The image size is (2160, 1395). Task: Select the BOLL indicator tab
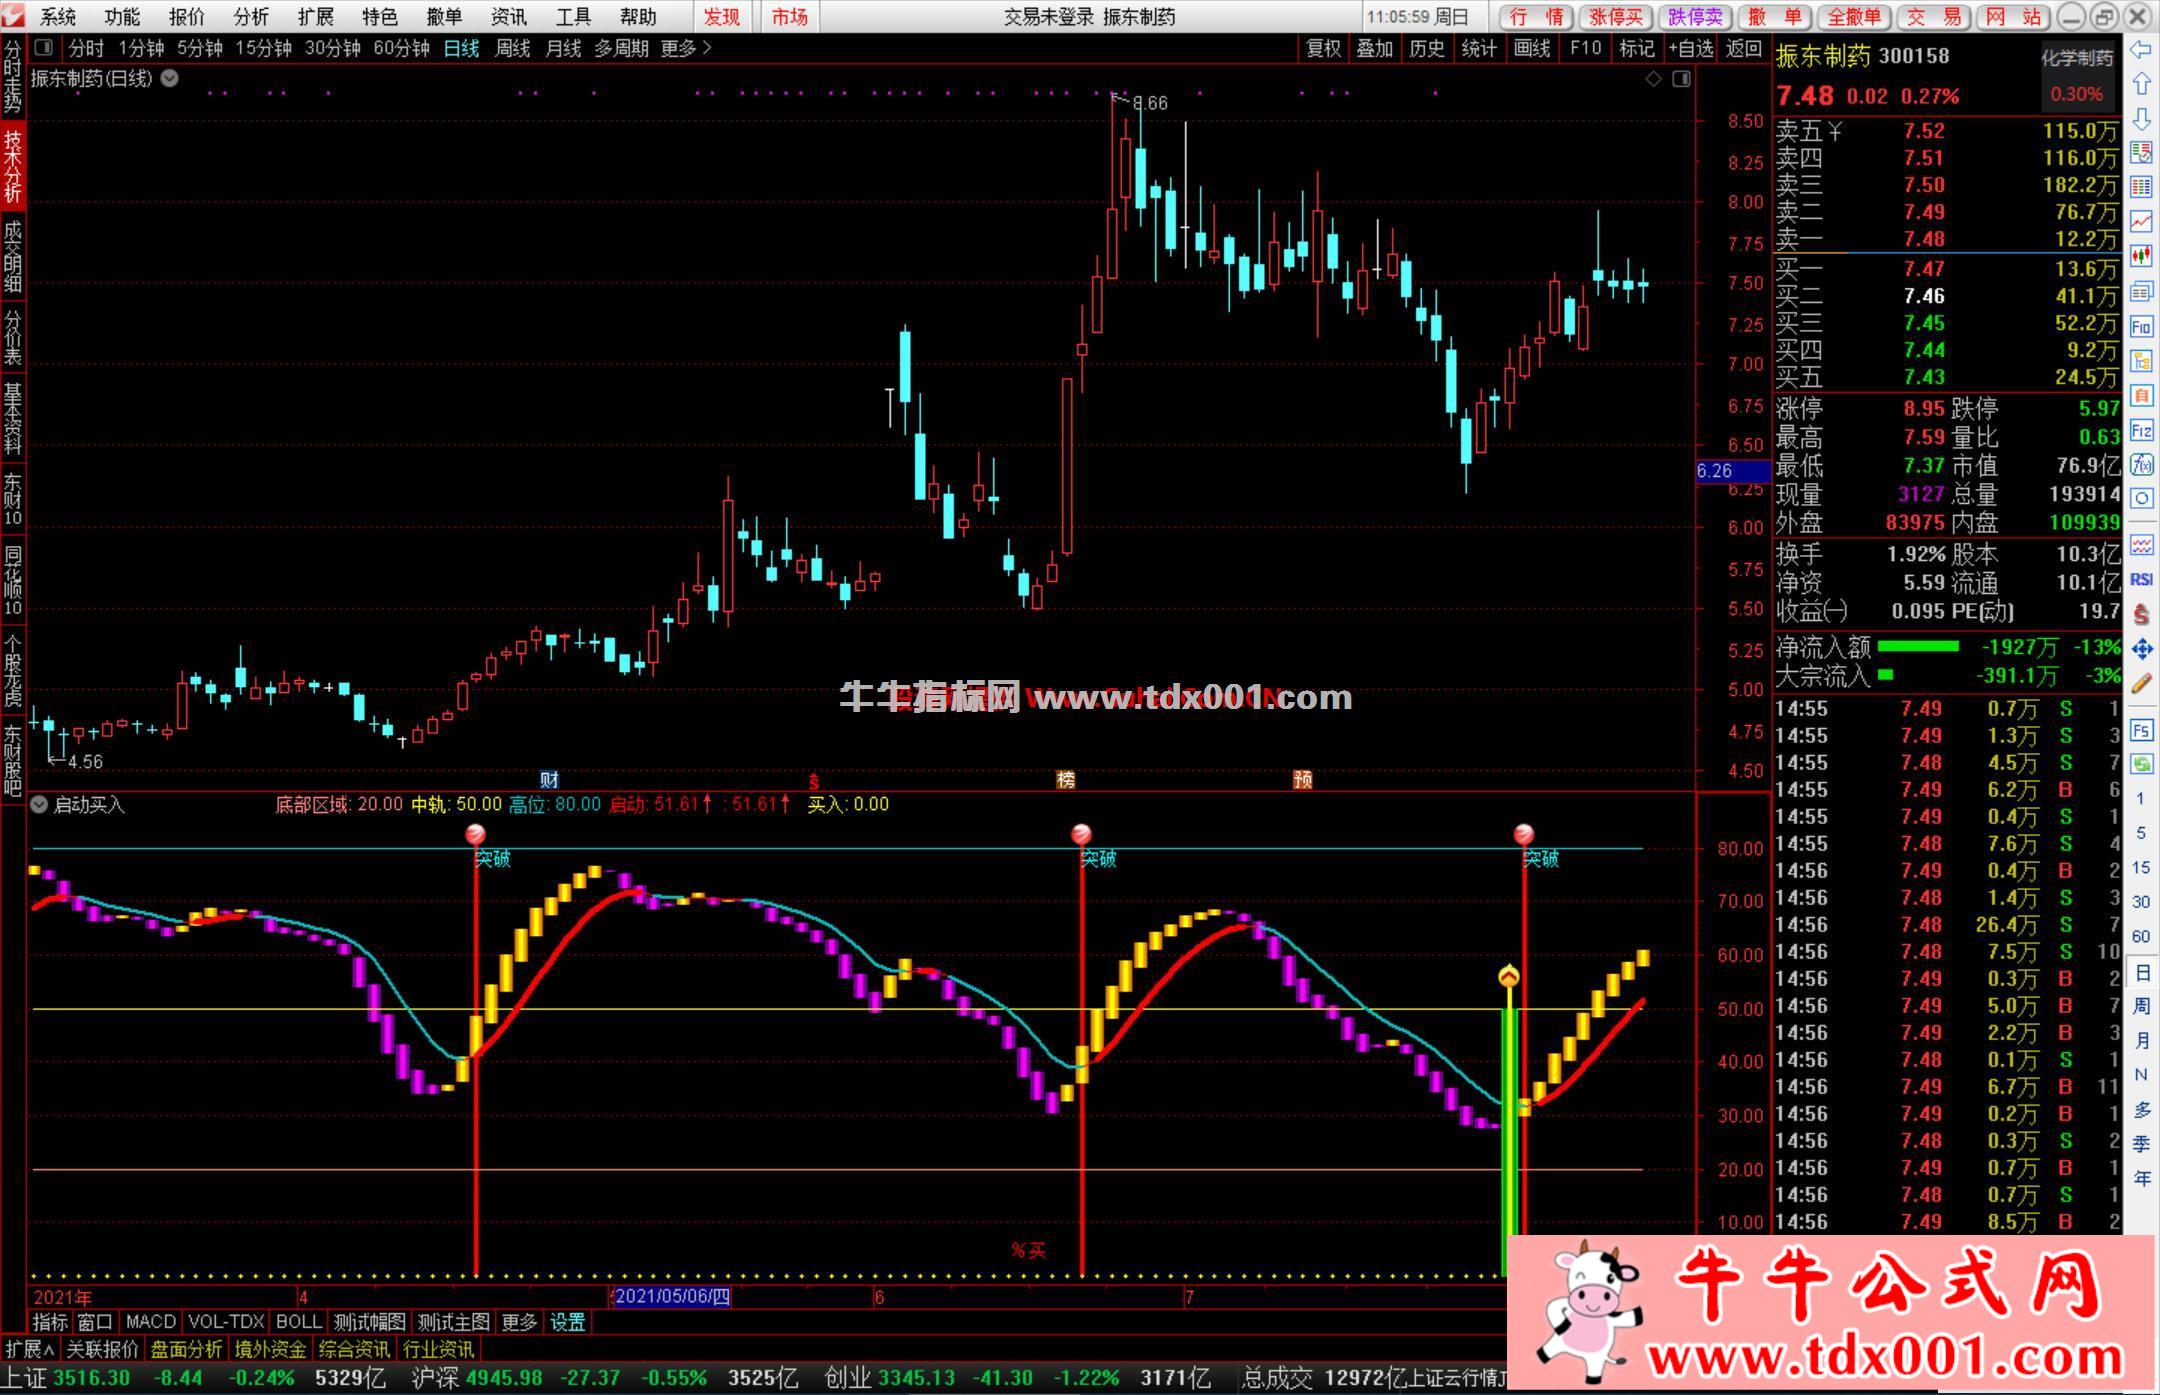[298, 1322]
